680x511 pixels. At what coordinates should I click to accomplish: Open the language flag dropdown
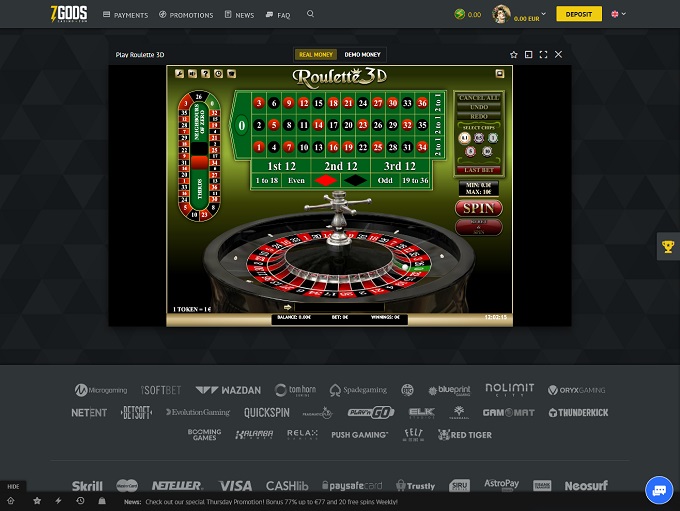[x=618, y=15]
